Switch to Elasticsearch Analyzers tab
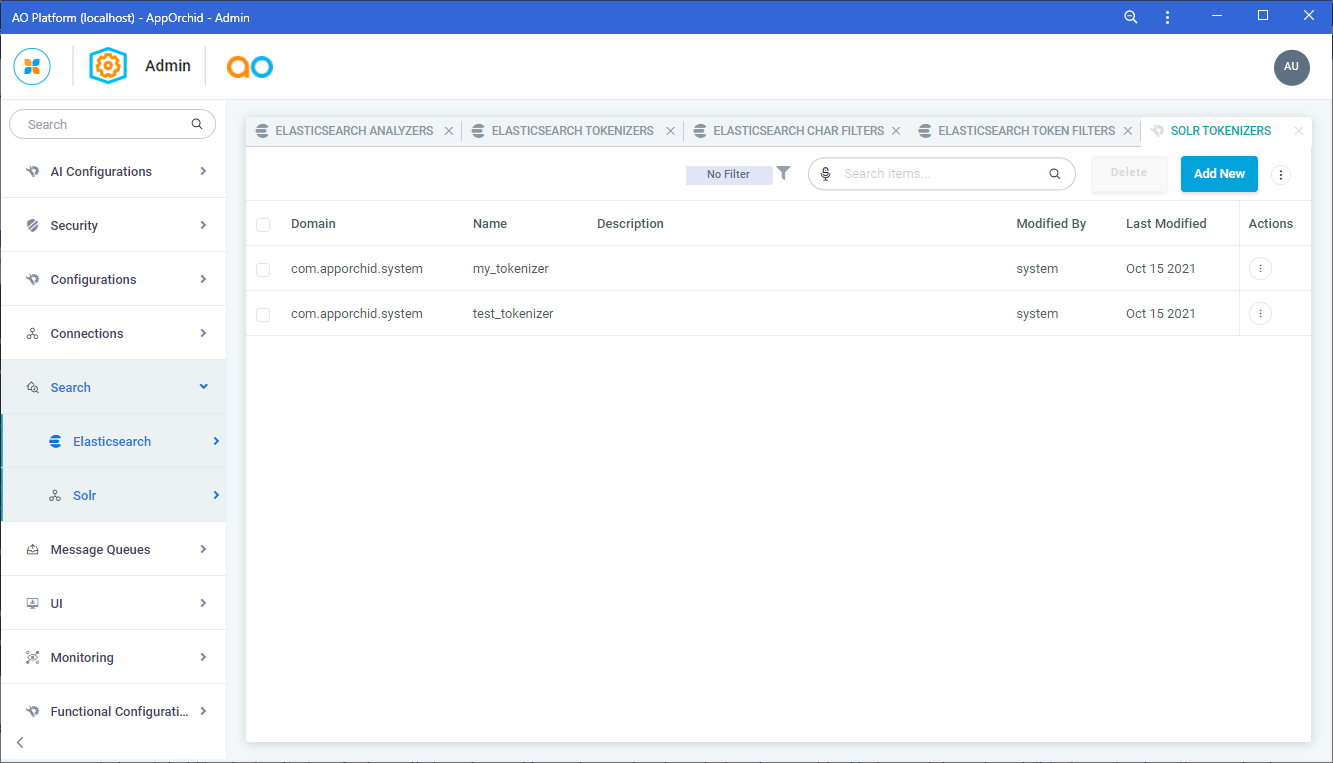 [x=353, y=131]
